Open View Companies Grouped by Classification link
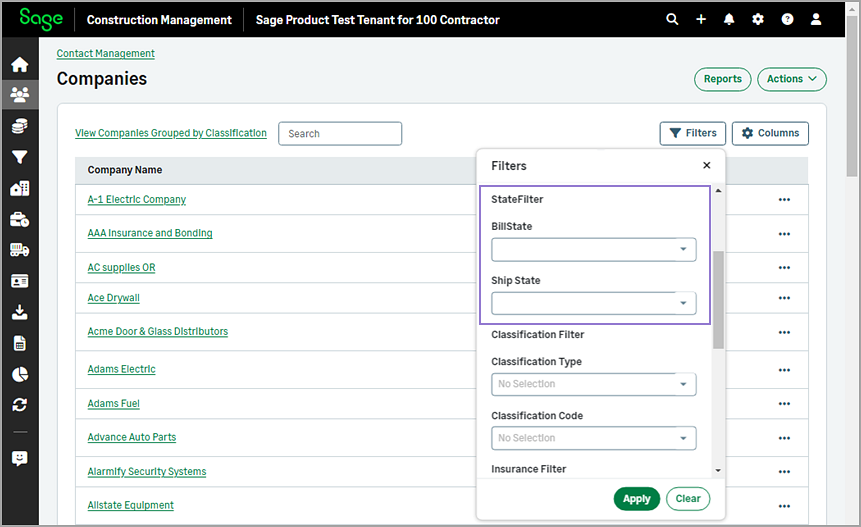The width and height of the screenshot is (861, 527). 171,133
